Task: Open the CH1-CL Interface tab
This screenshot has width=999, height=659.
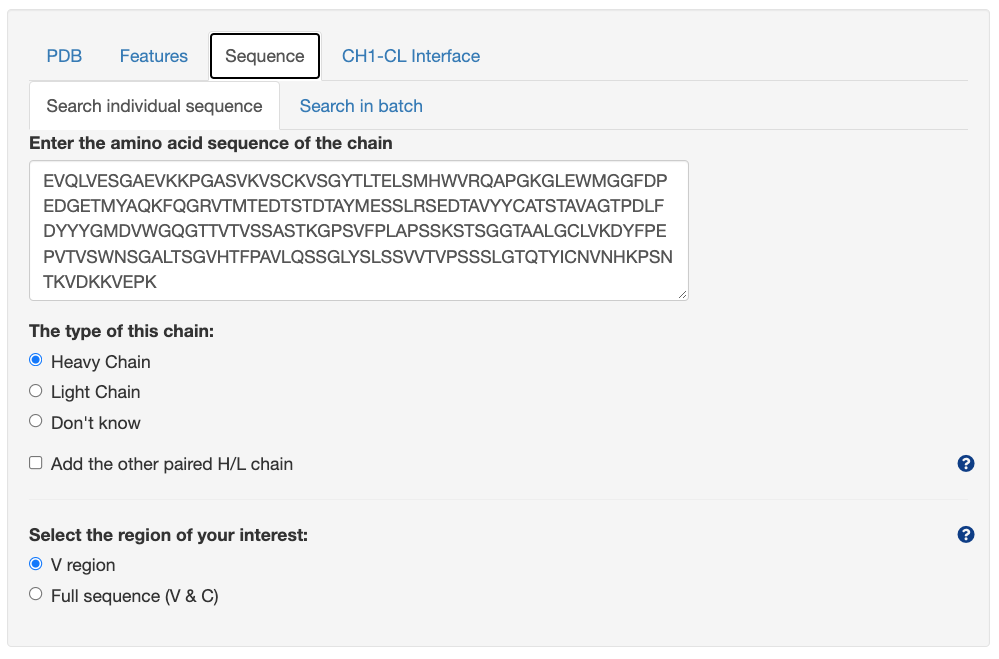Action: [x=410, y=56]
